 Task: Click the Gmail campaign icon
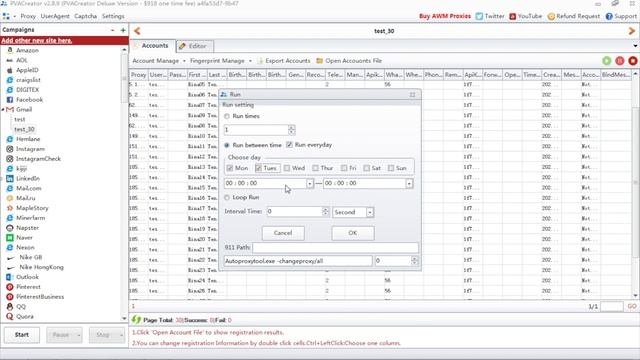tap(10, 109)
